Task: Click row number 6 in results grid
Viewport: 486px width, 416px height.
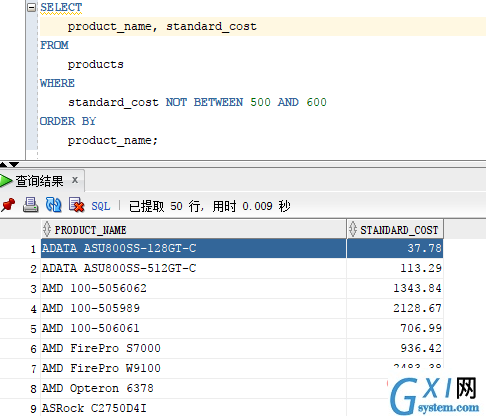Action: [33, 349]
